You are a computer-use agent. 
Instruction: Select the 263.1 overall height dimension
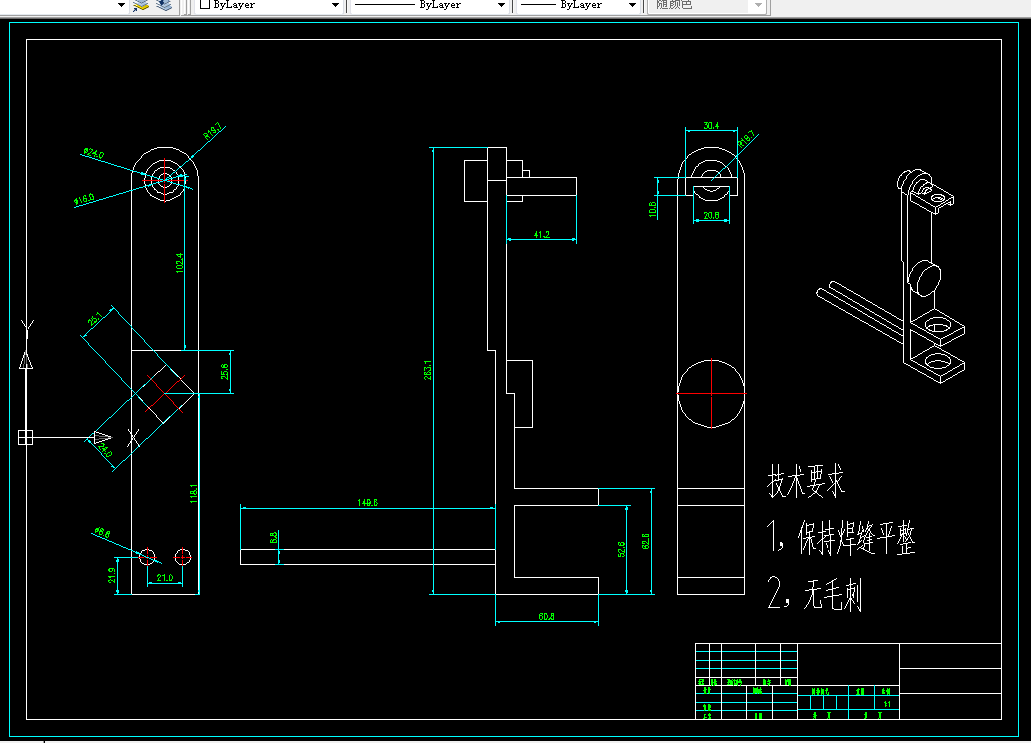click(x=427, y=370)
